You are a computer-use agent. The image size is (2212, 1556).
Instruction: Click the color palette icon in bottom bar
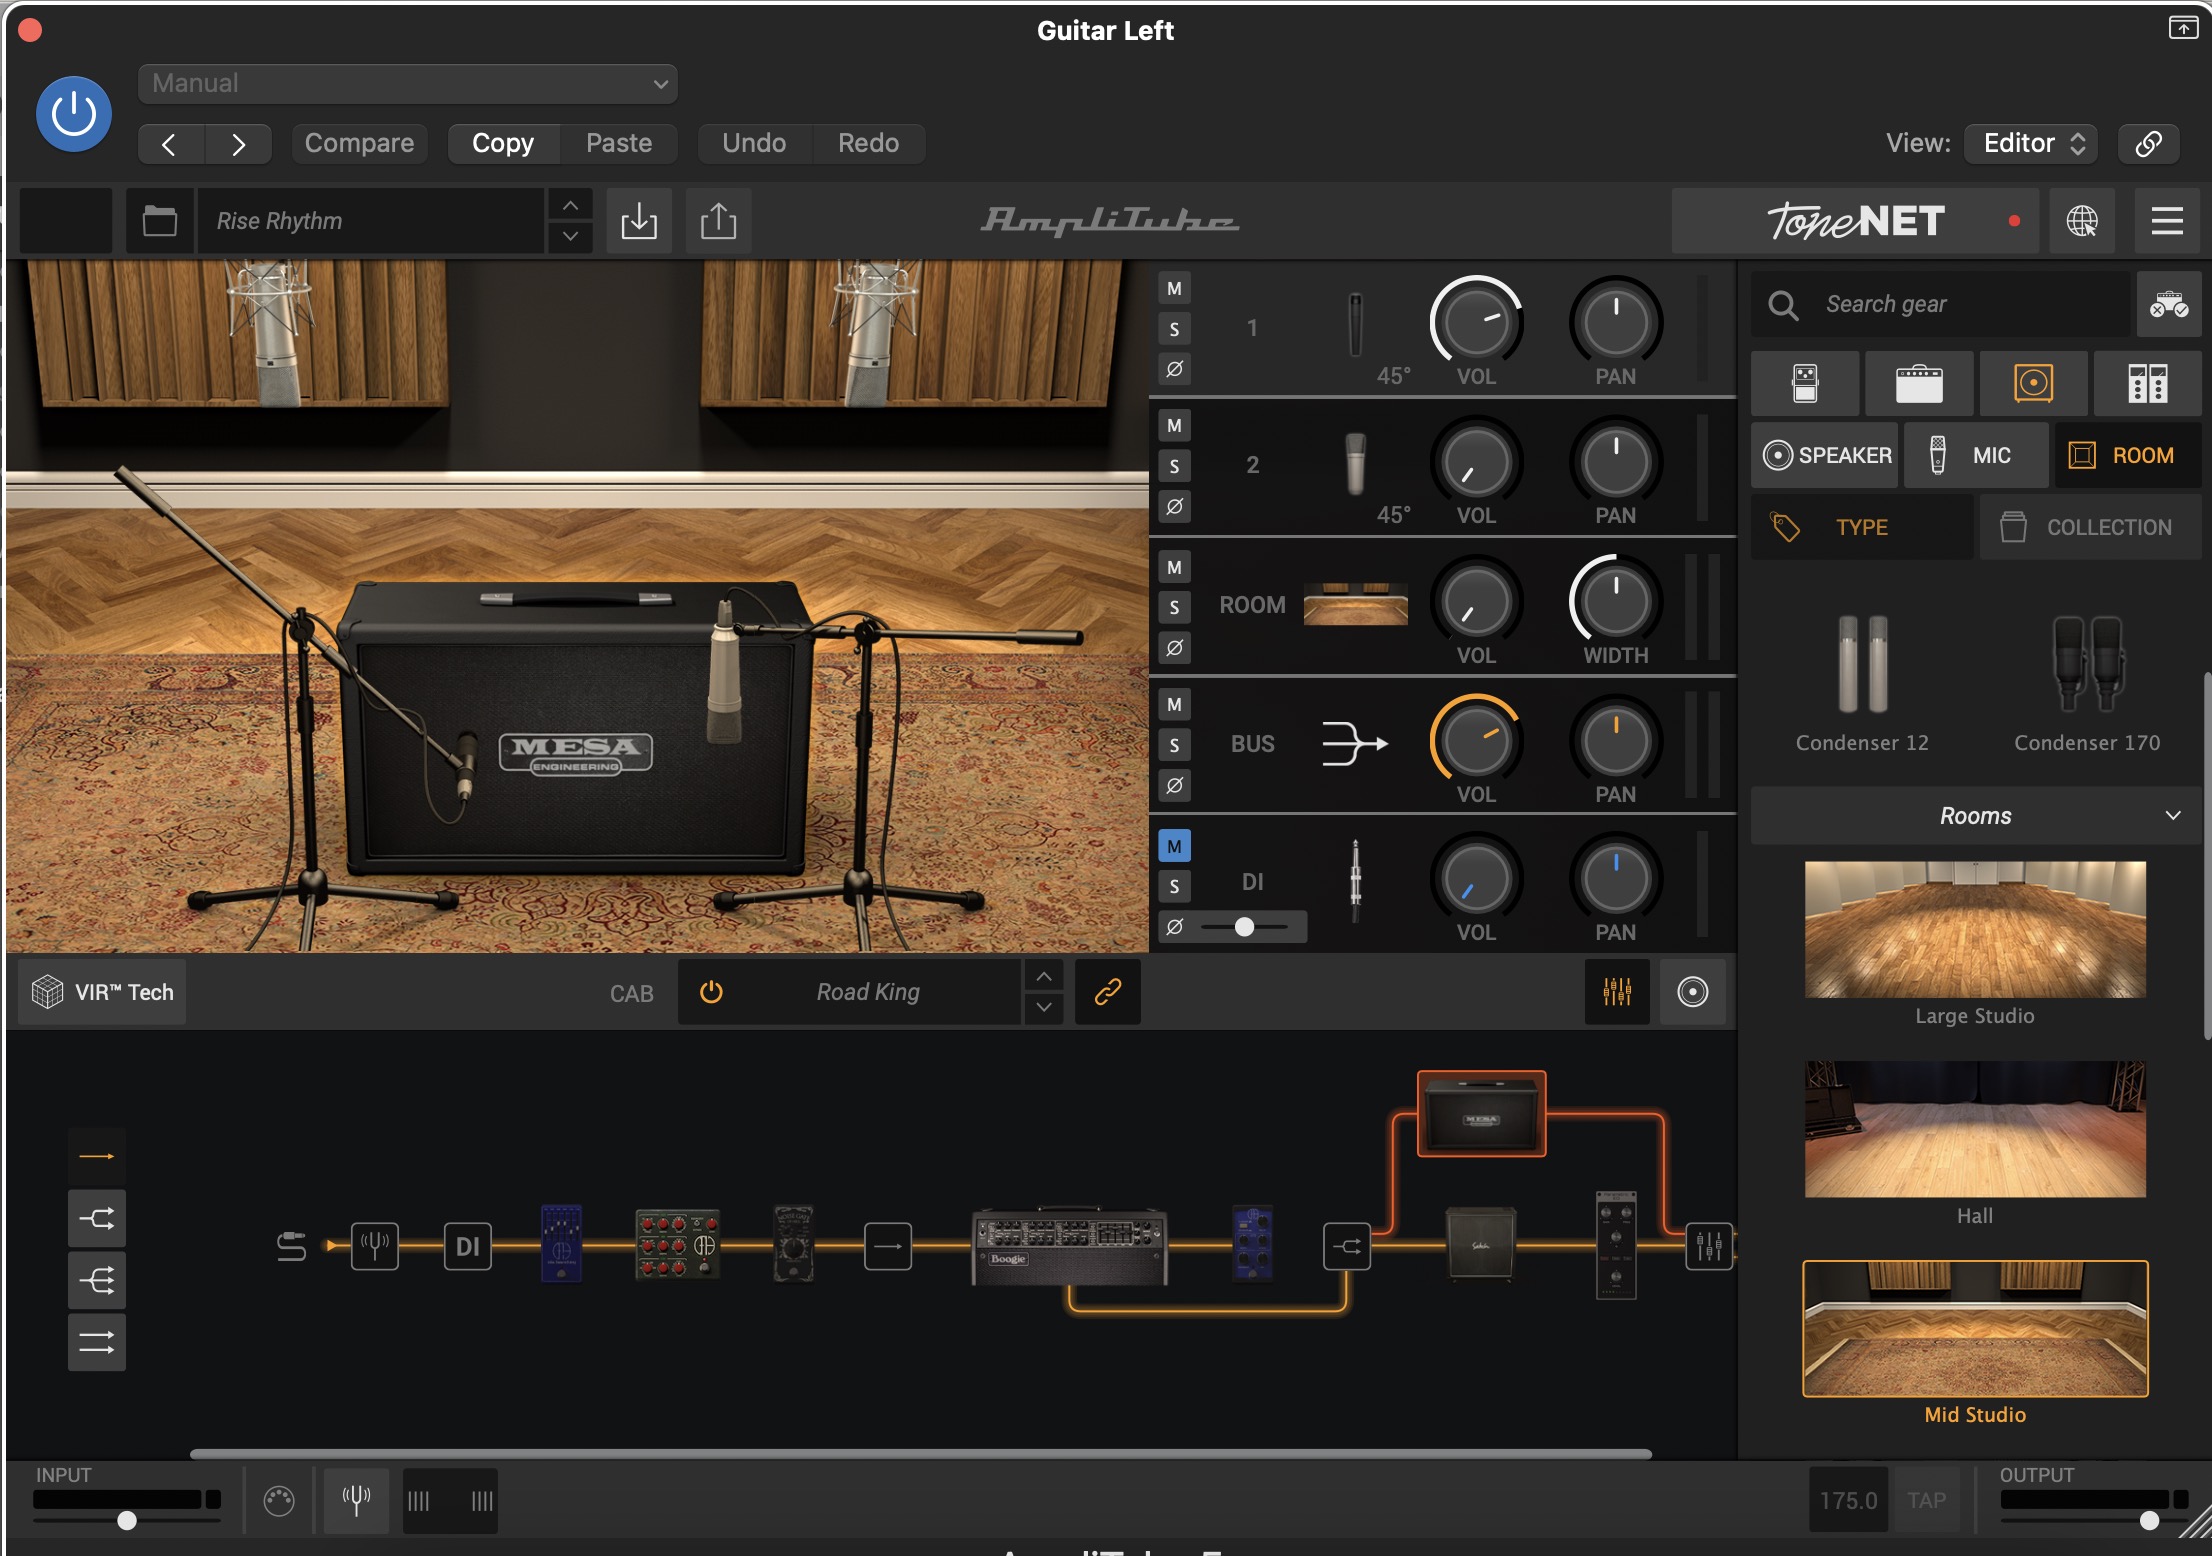click(x=279, y=1501)
